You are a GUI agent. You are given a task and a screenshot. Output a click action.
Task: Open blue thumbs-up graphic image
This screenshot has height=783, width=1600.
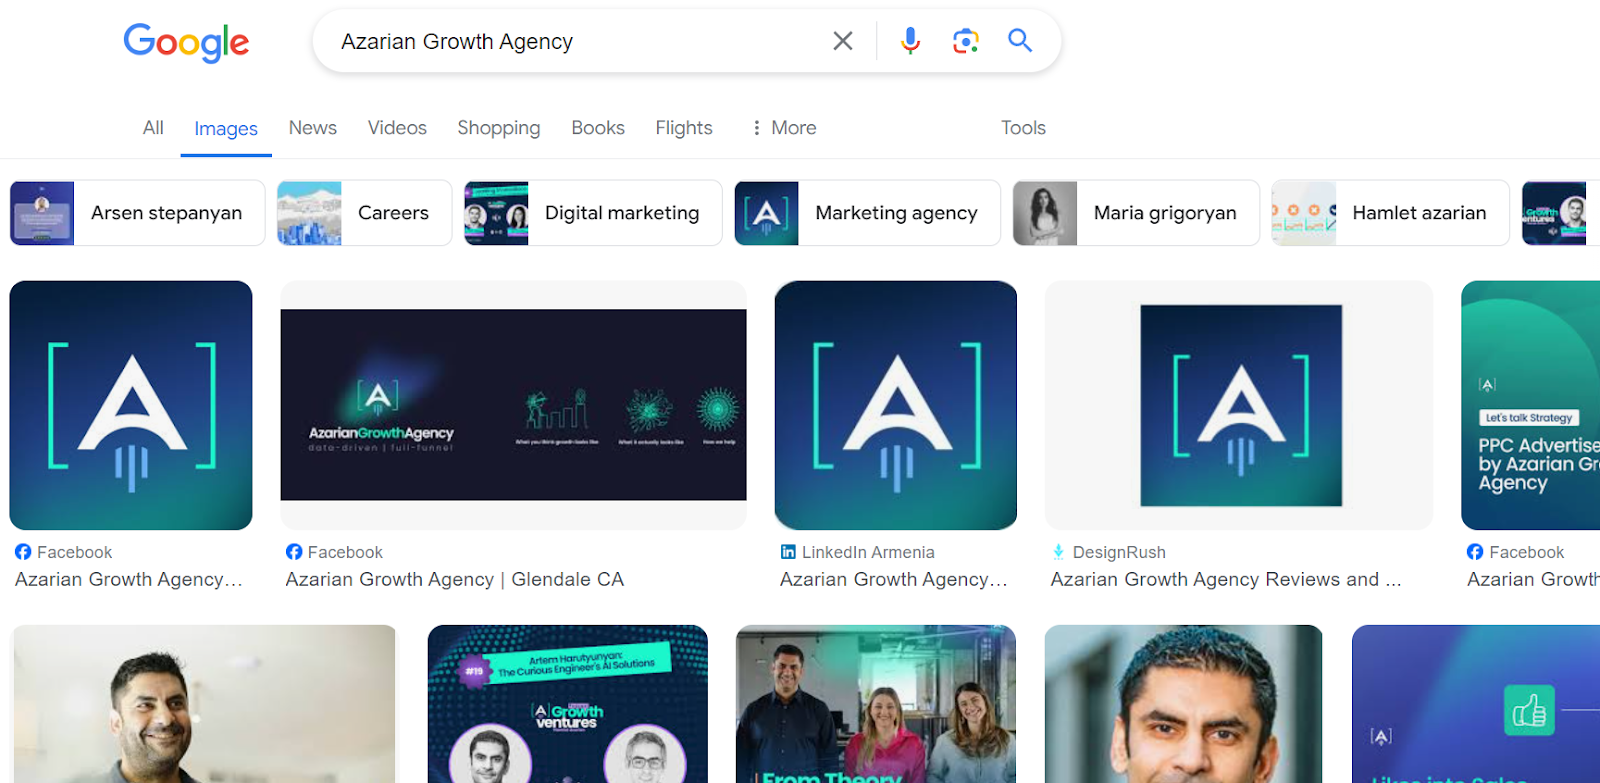[1476, 704]
